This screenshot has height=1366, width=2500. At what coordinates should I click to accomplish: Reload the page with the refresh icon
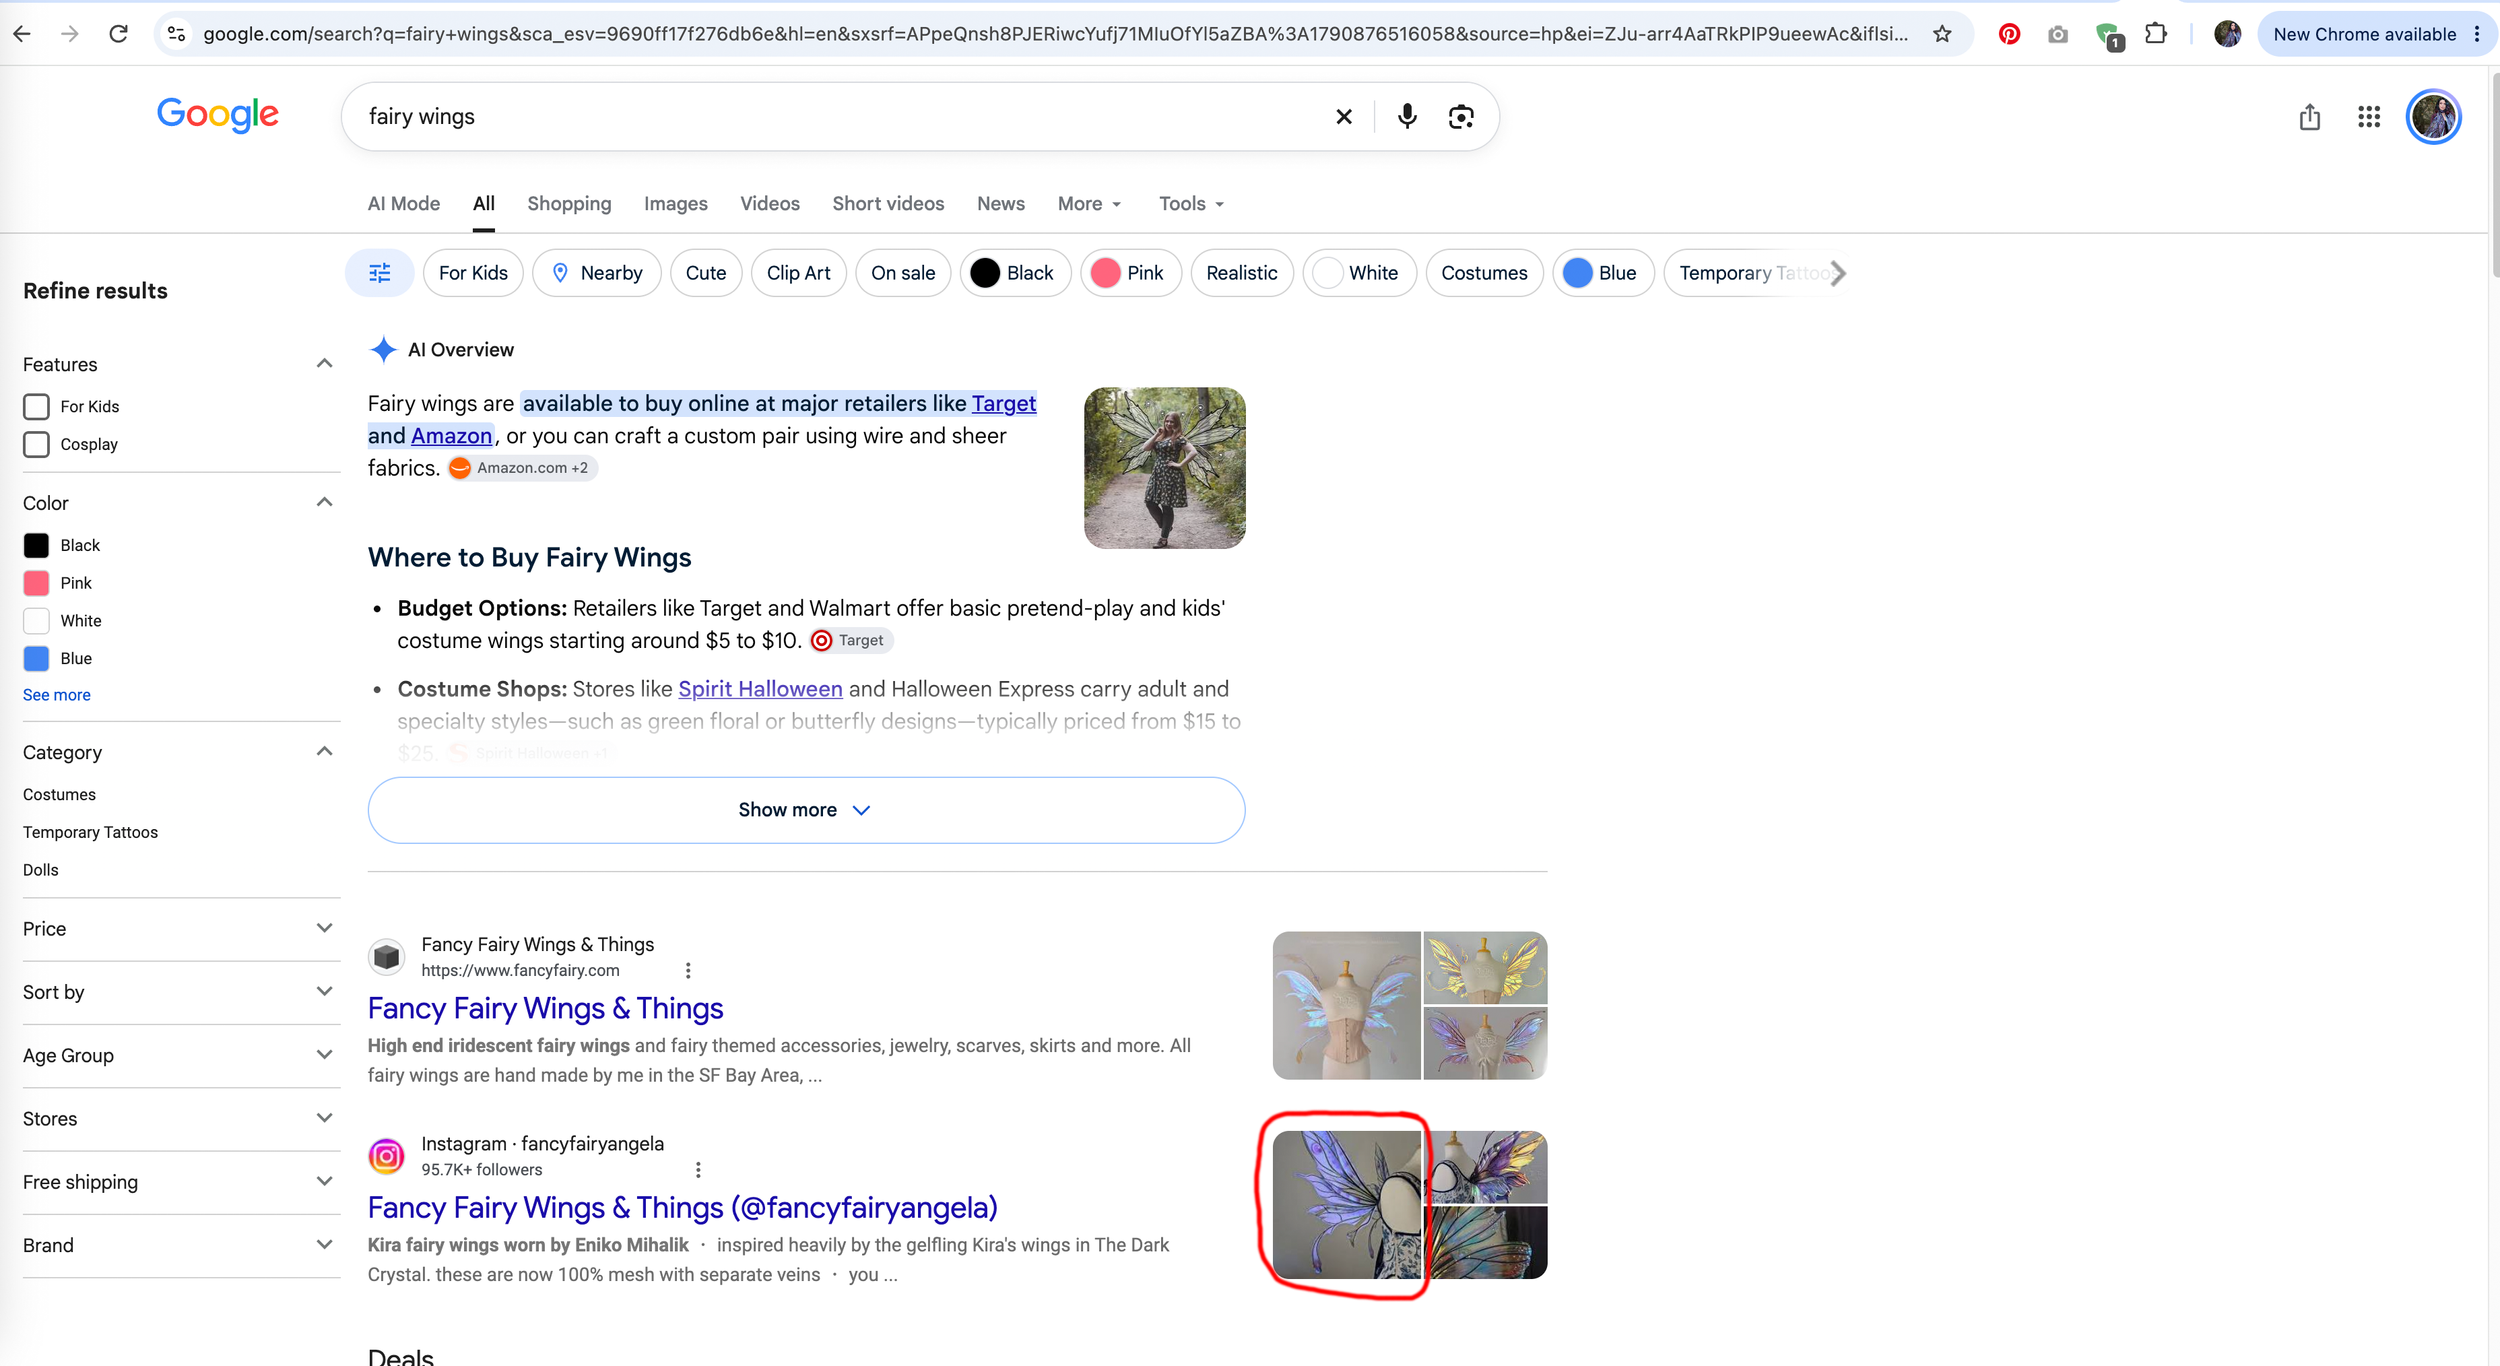point(118,34)
